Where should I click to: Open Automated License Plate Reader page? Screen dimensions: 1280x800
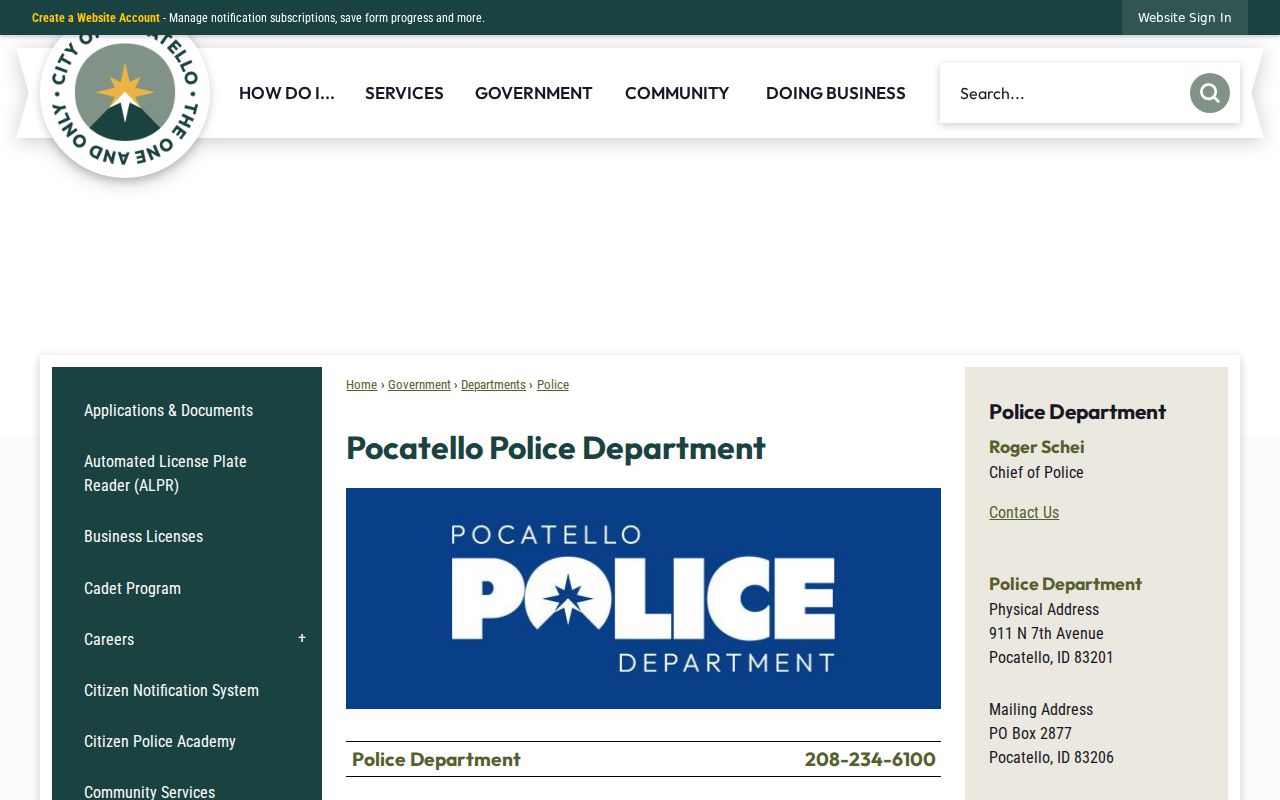click(x=187, y=473)
